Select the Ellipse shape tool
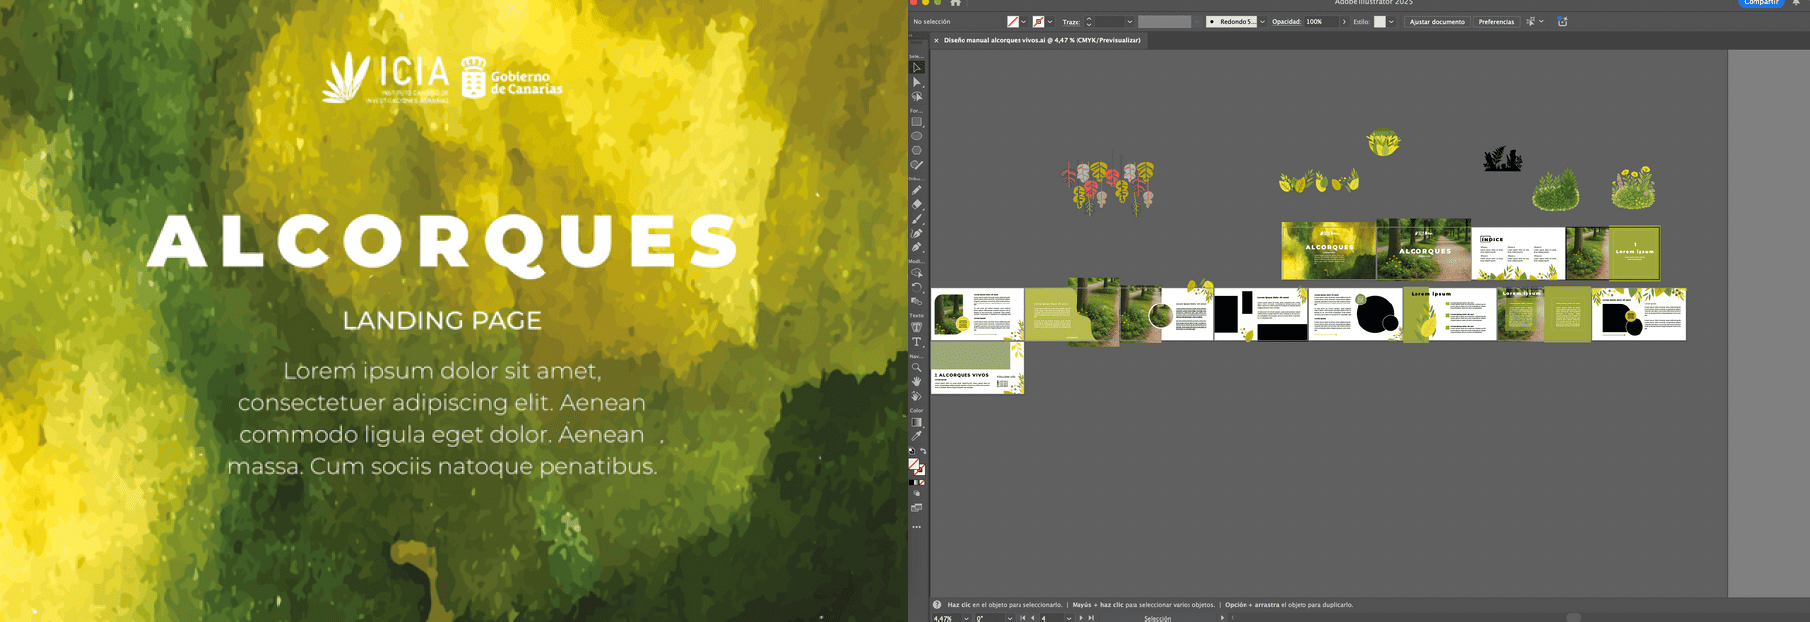The height and width of the screenshot is (622, 1810). pos(917,136)
